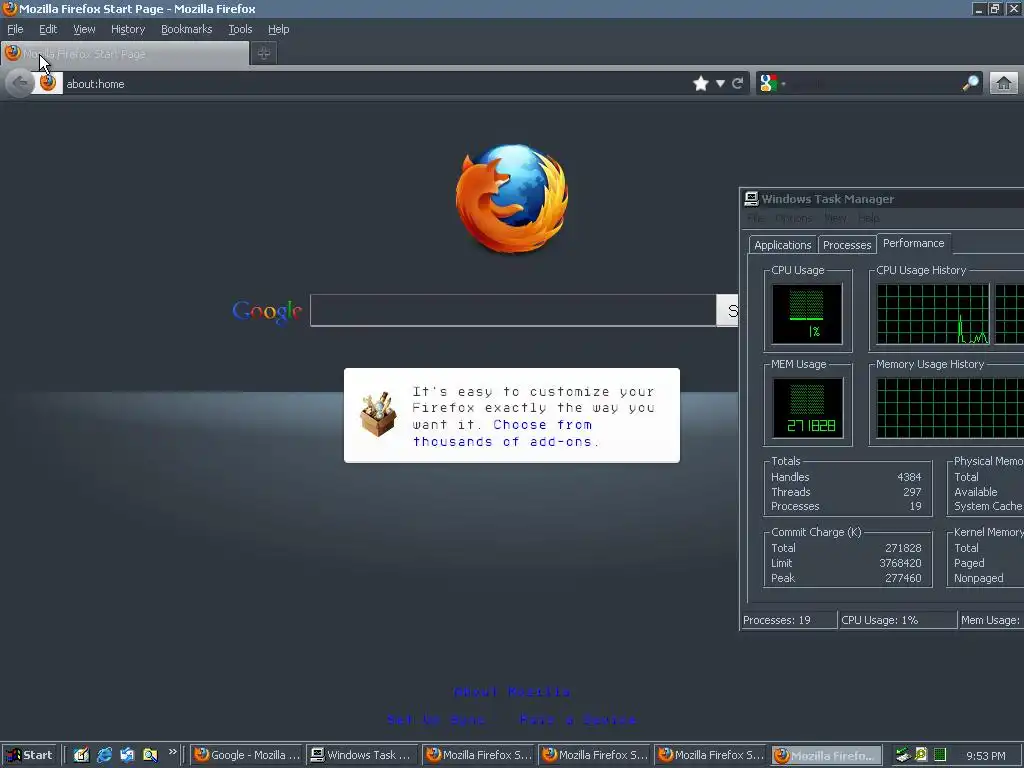1024x768 pixels.
Task: Click the Commit Charge Peak value 277460
Action: click(x=903, y=578)
